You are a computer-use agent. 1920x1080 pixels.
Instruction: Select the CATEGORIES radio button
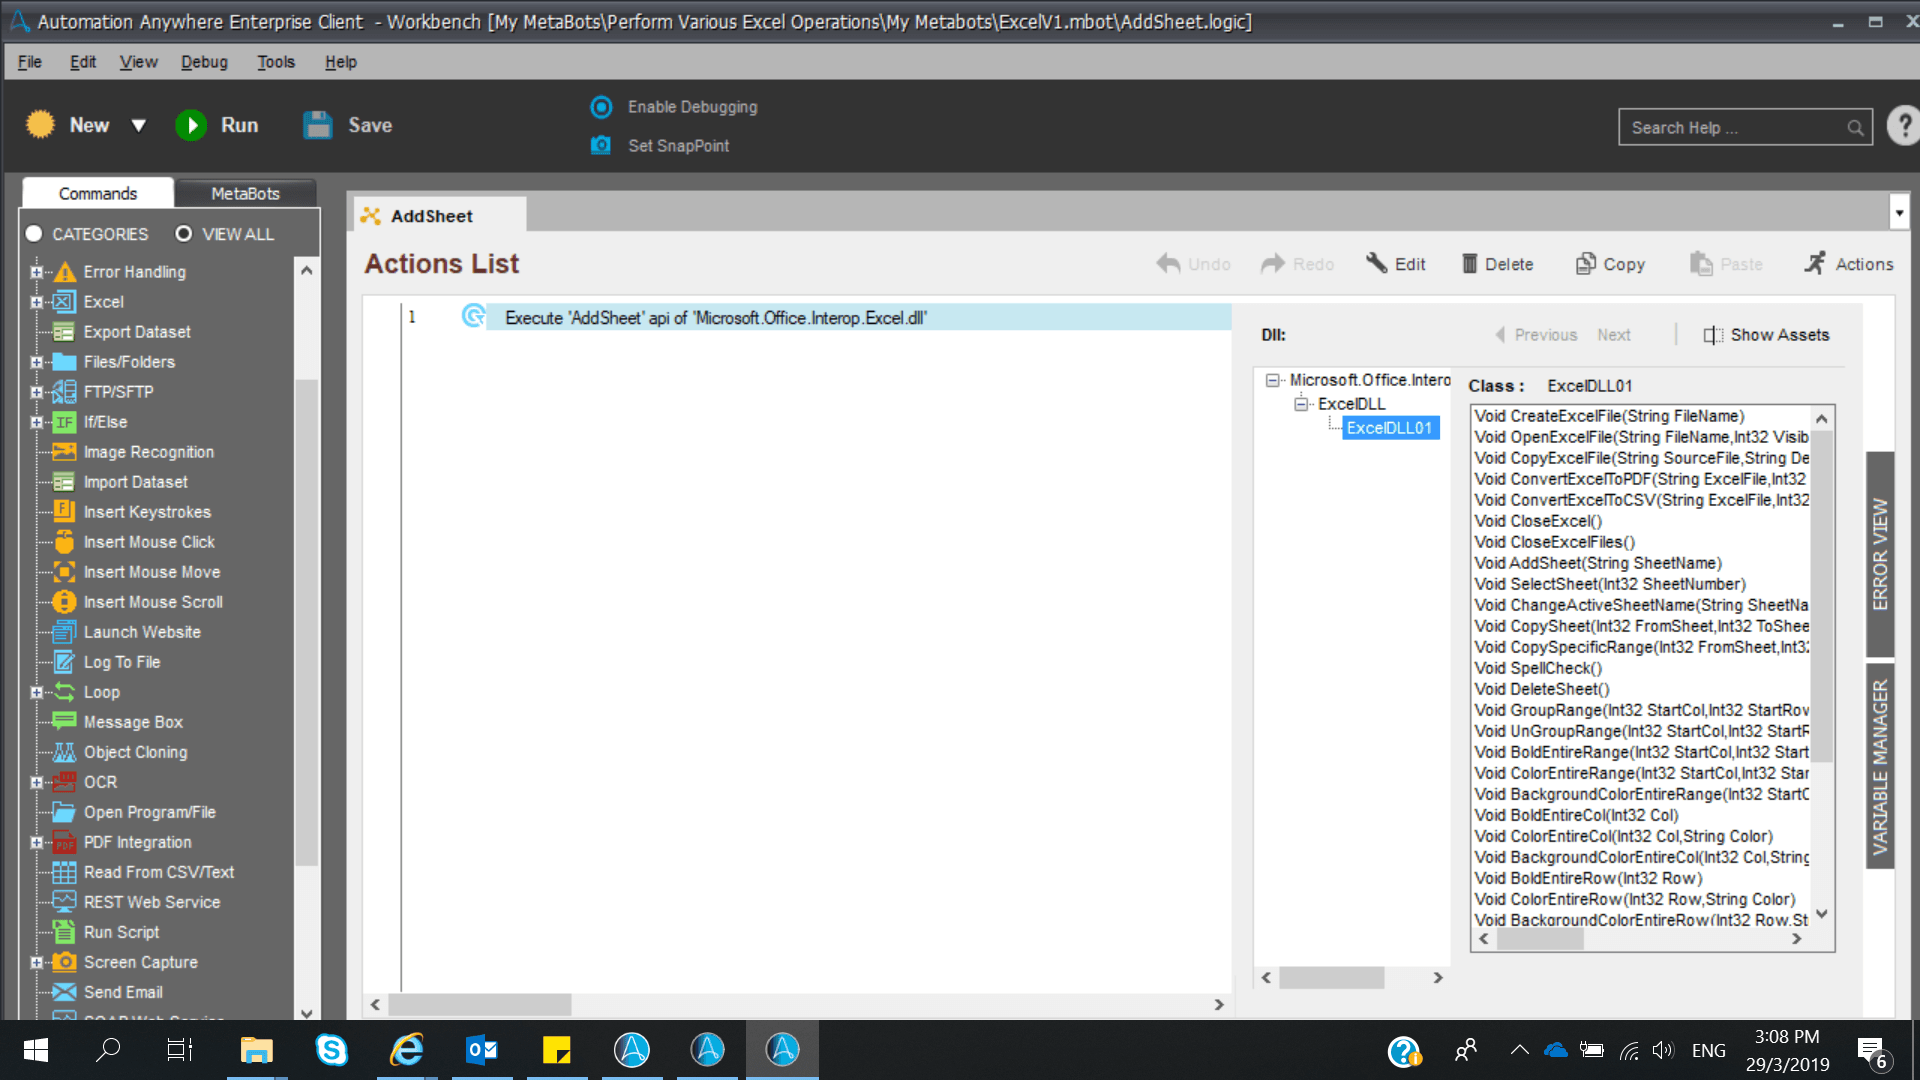[34, 233]
